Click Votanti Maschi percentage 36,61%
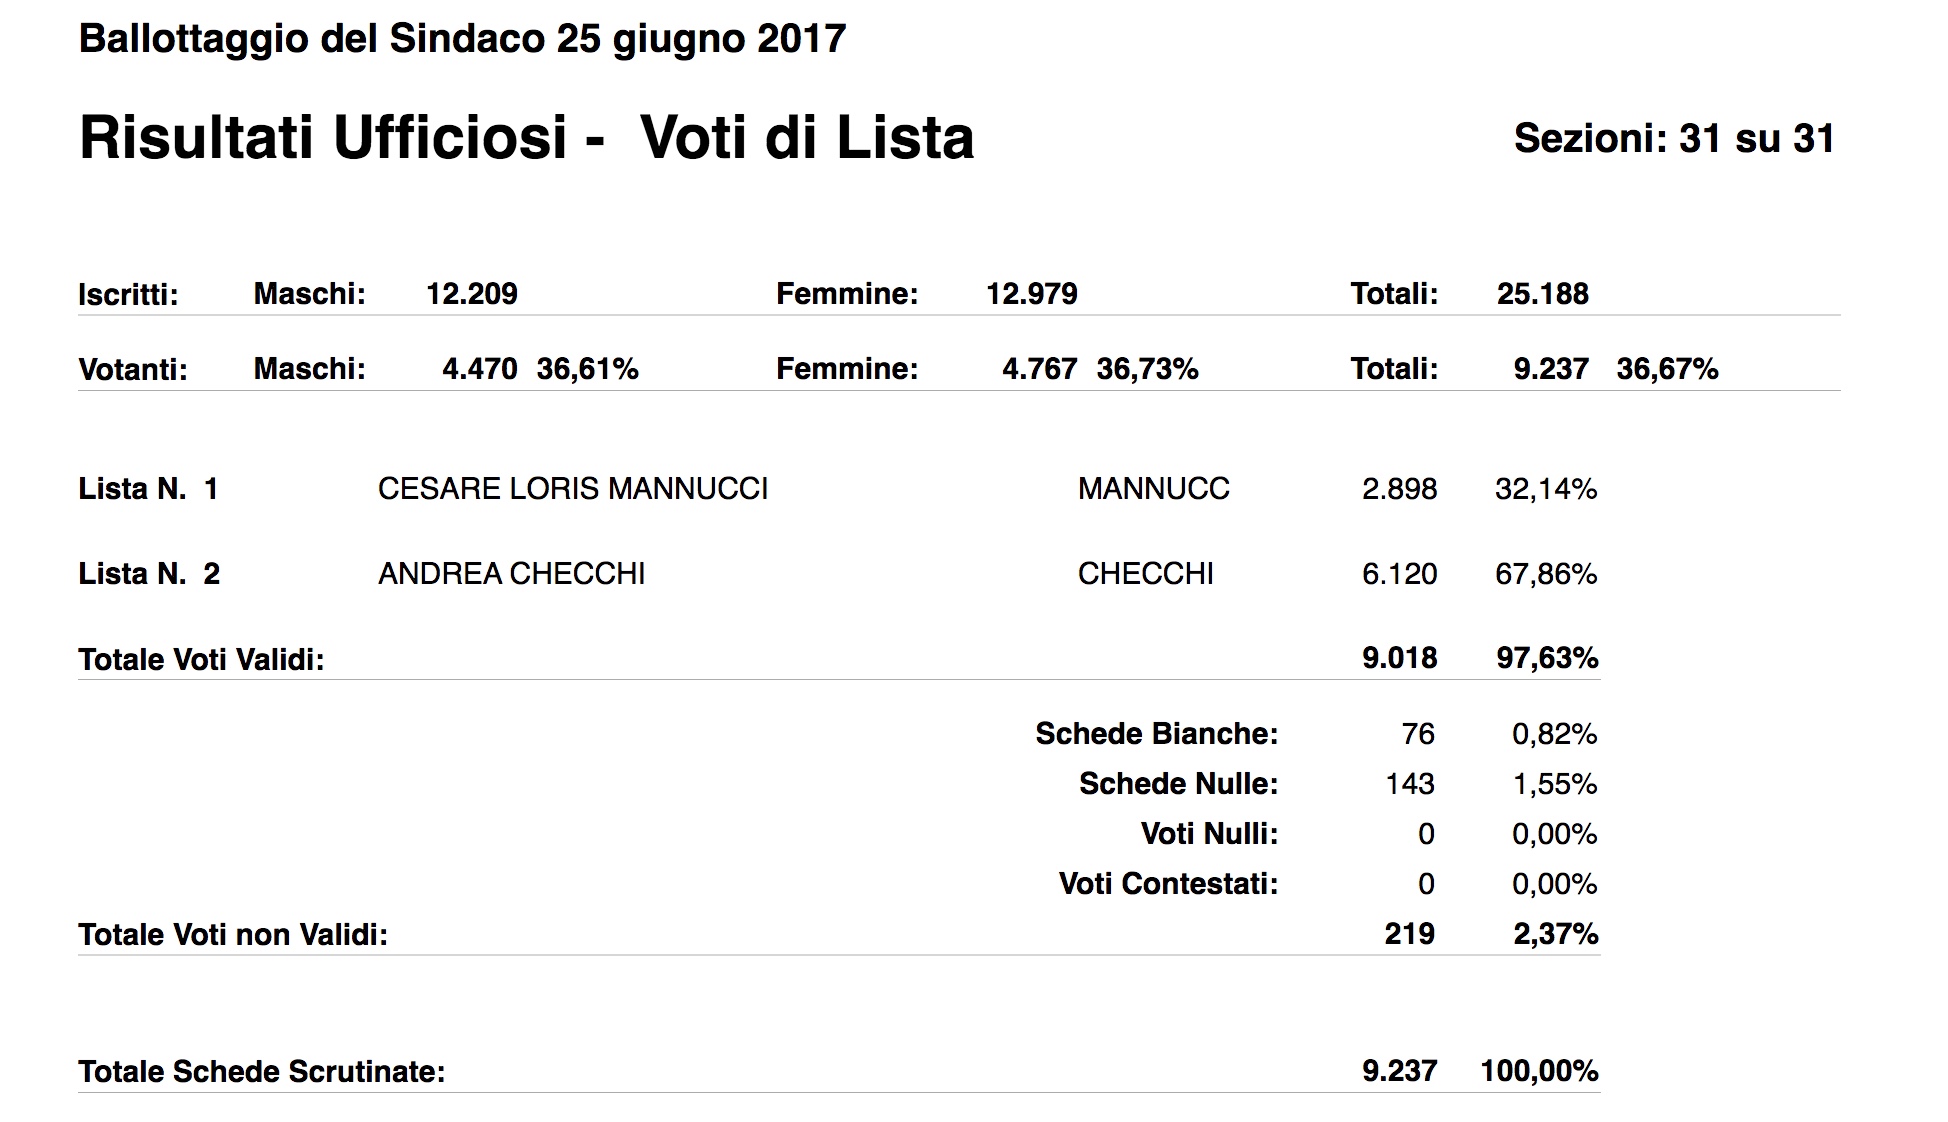The image size is (1948, 1122). [588, 369]
